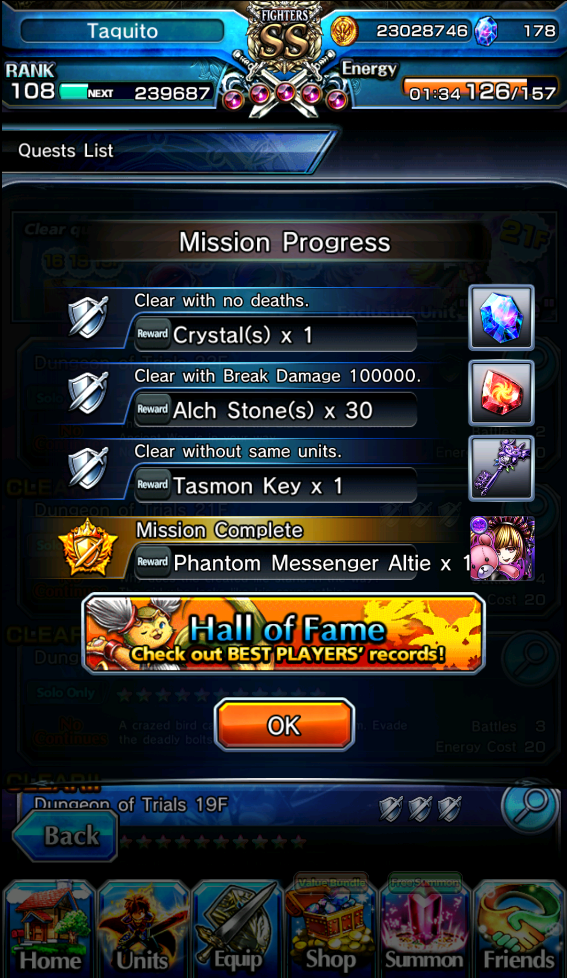Tap the Back arrow button
Viewport: 567px width, 978px height.
click(65, 836)
